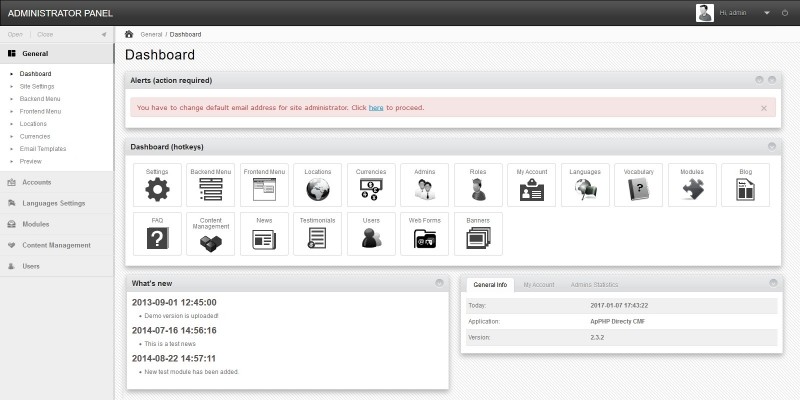Collapse the What's new panel
Image resolution: width=800 pixels, height=400 pixels.
440,283
